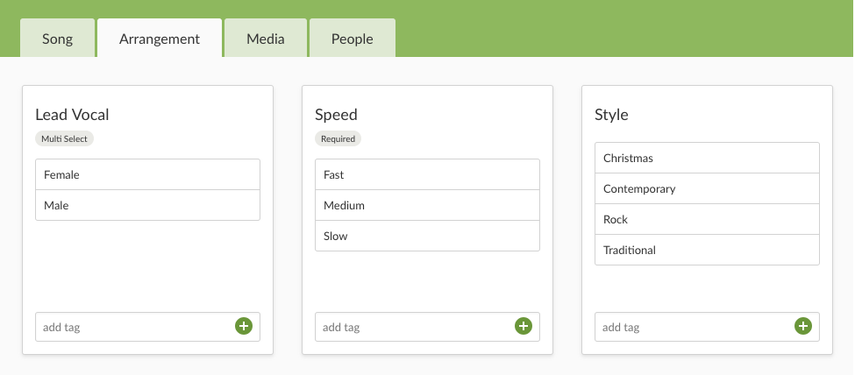855x375 pixels.
Task: Focus the add tag field under Style
Action: [707, 327]
